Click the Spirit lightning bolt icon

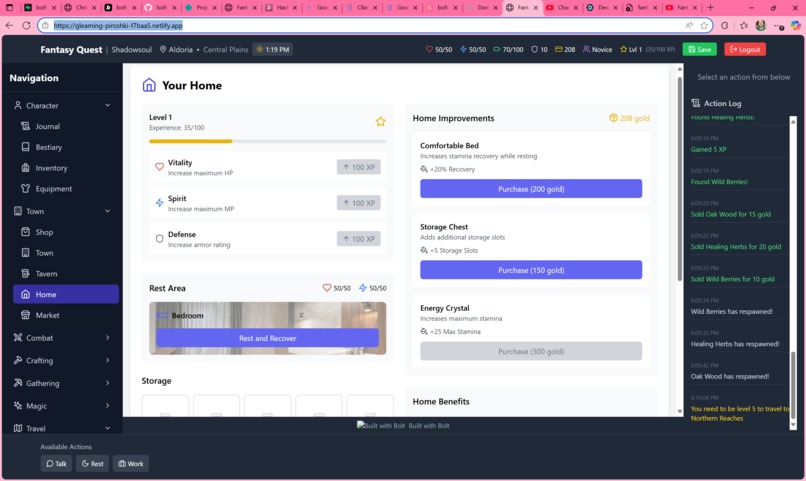point(159,203)
